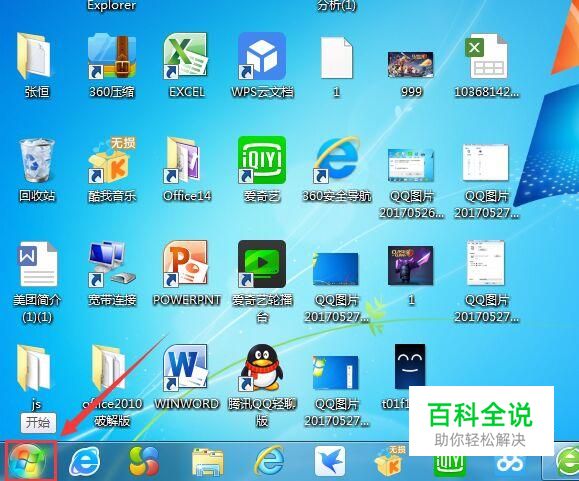Open the 回收站 recycle bin

coord(36,161)
